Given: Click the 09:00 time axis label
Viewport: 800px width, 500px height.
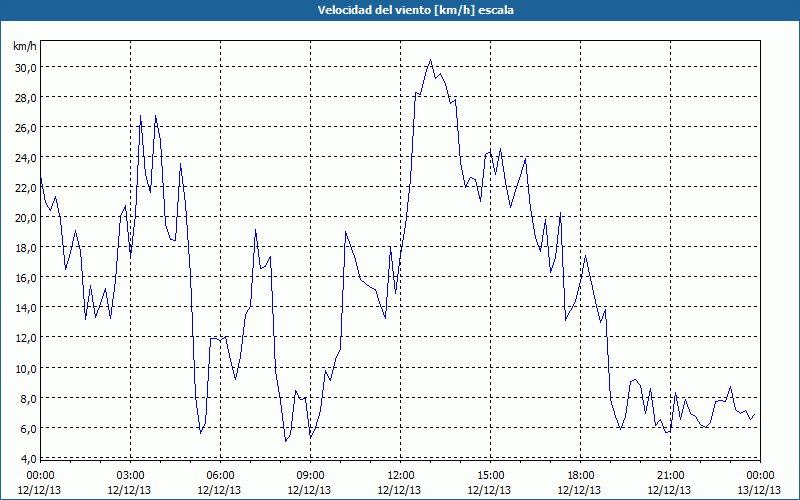Looking at the screenshot, I should point(310,475).
